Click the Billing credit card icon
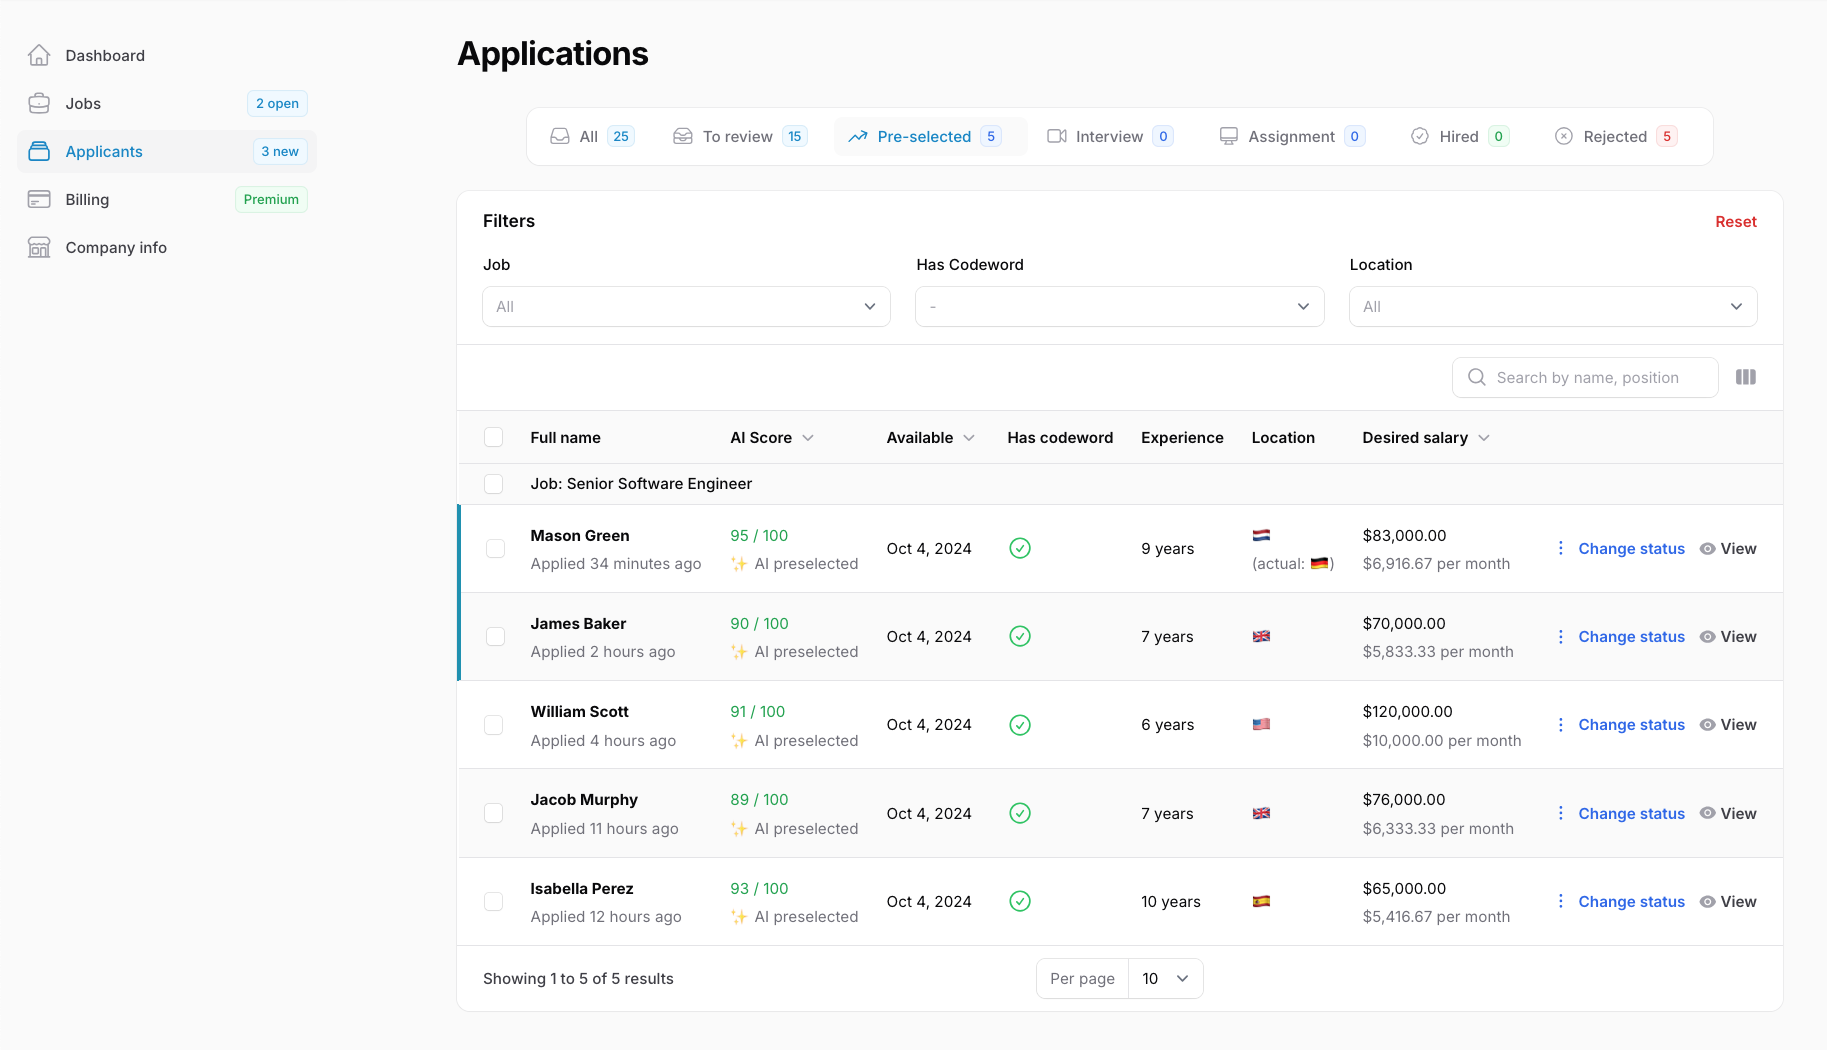 pyautogui.click(x=39, y=199)
